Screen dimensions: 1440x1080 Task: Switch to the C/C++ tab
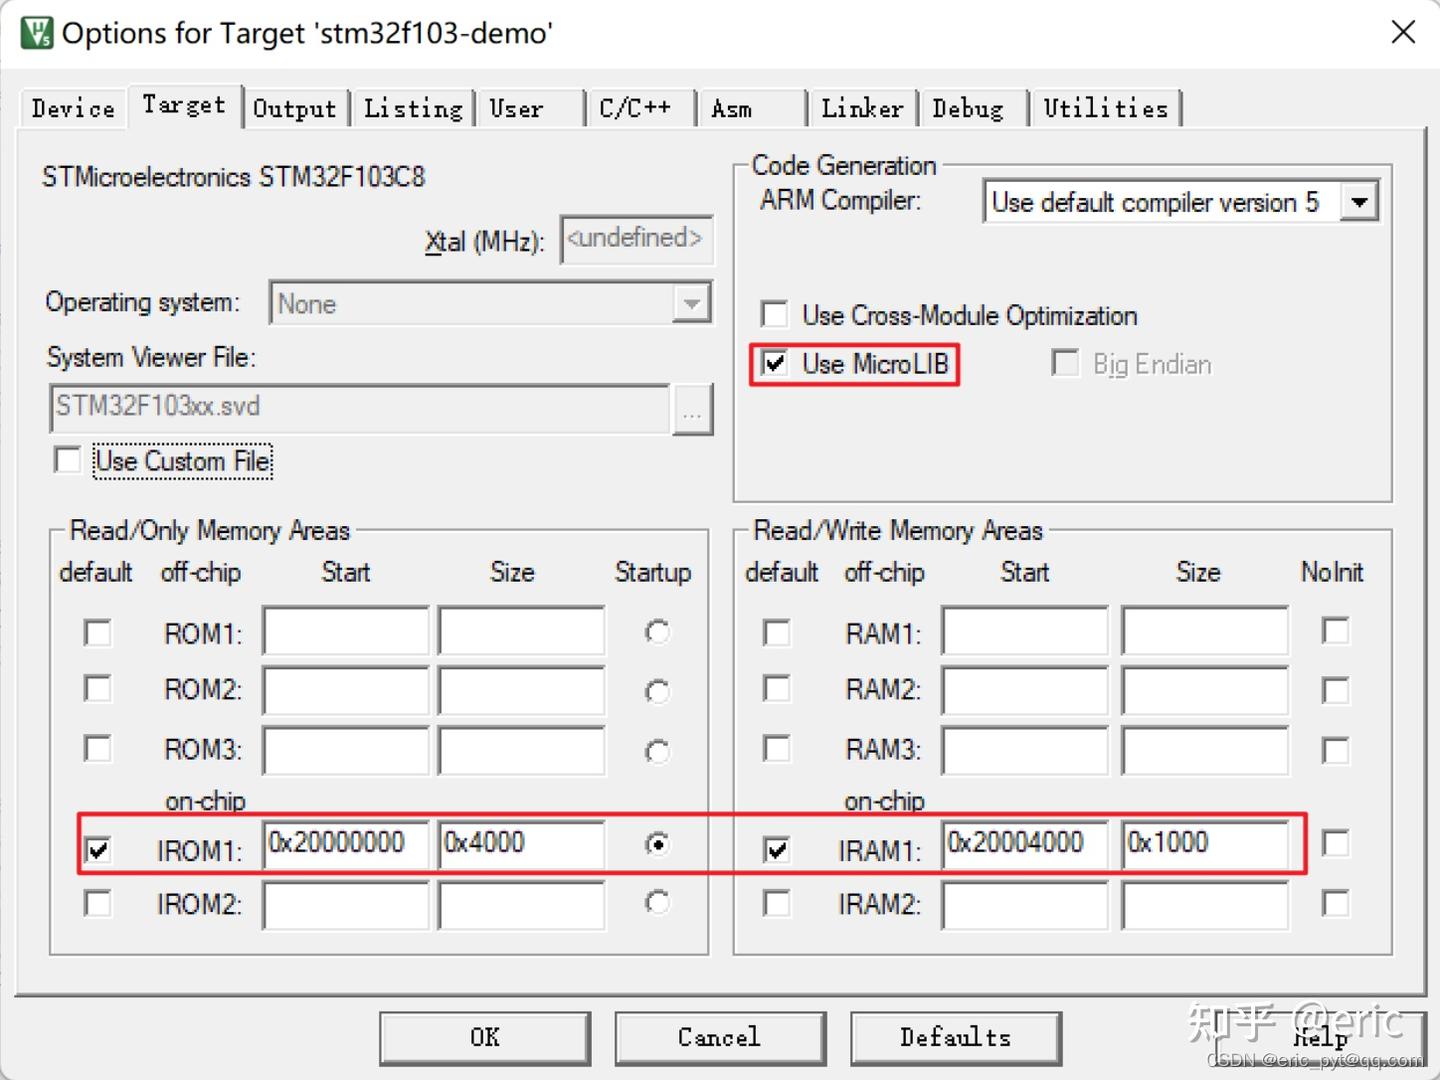[638, 108]
